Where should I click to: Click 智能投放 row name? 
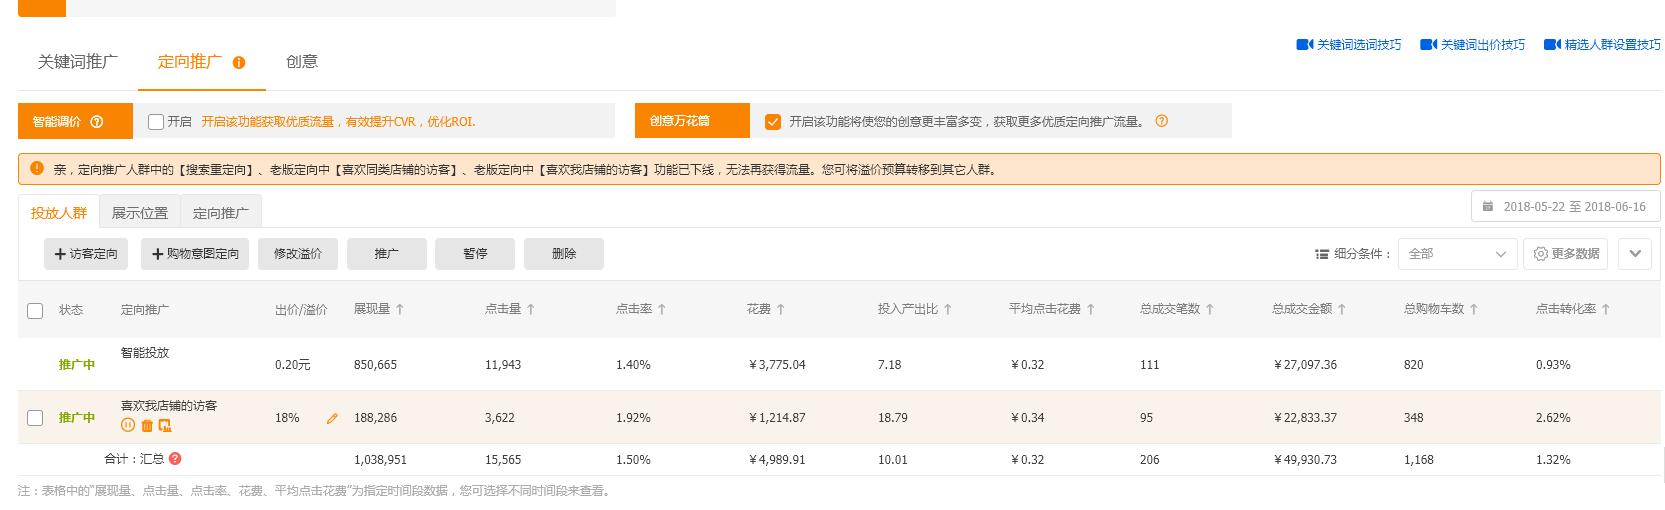click(145, 353)
